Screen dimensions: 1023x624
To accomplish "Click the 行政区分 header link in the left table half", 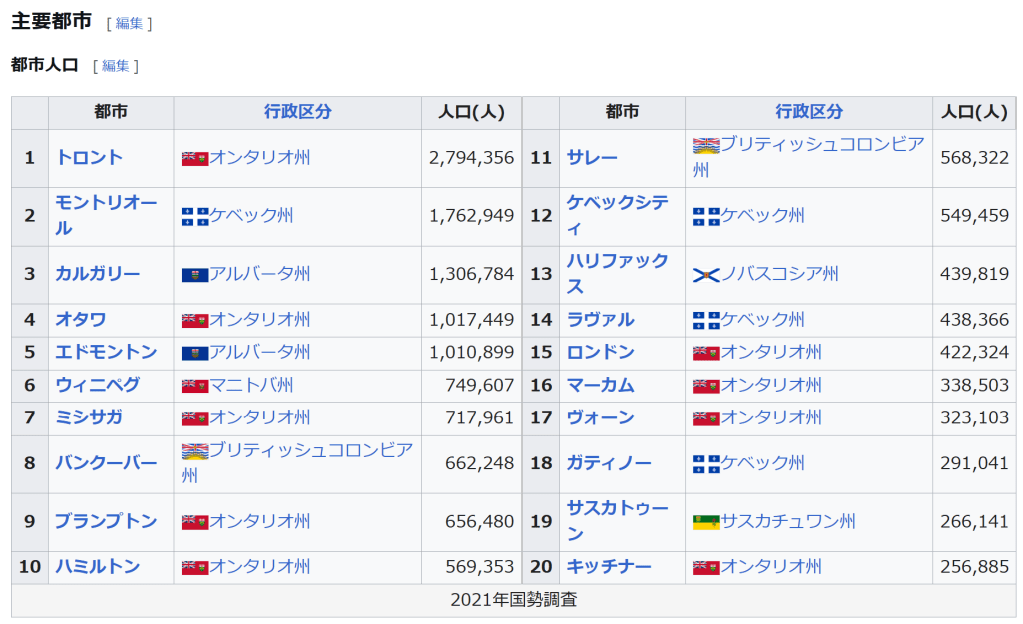I will click(297, 112).
